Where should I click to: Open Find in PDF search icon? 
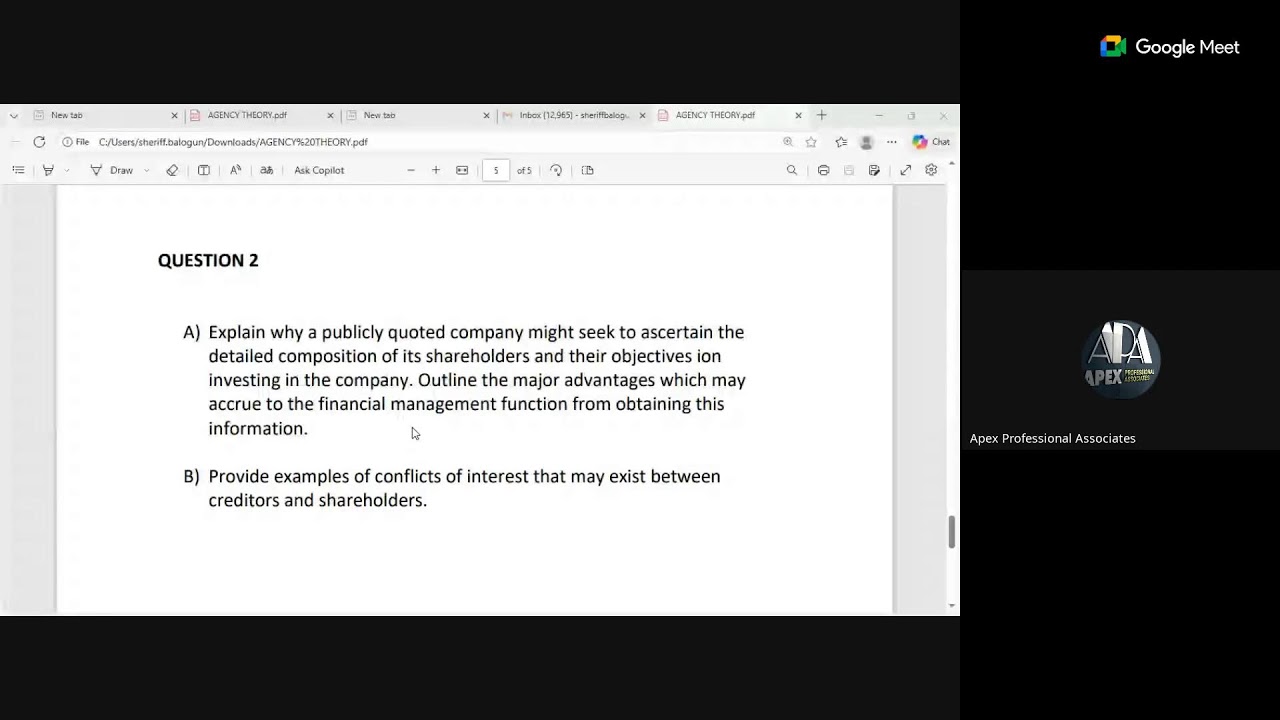(x=792, y=170)
